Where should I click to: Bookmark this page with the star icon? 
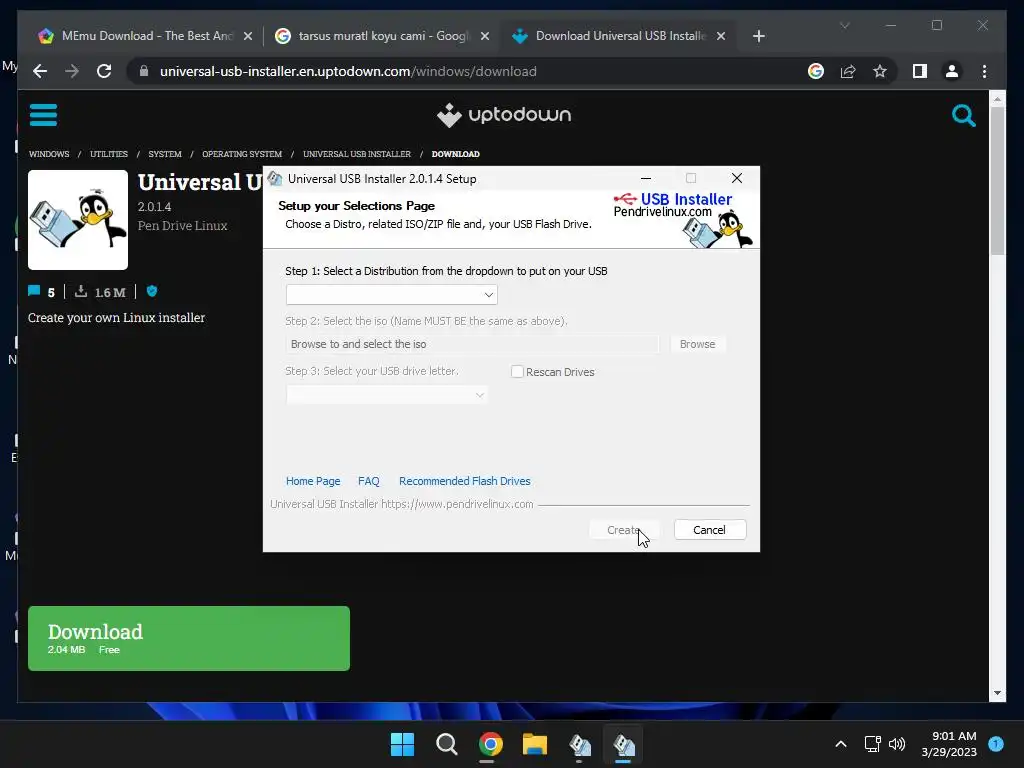880,71
